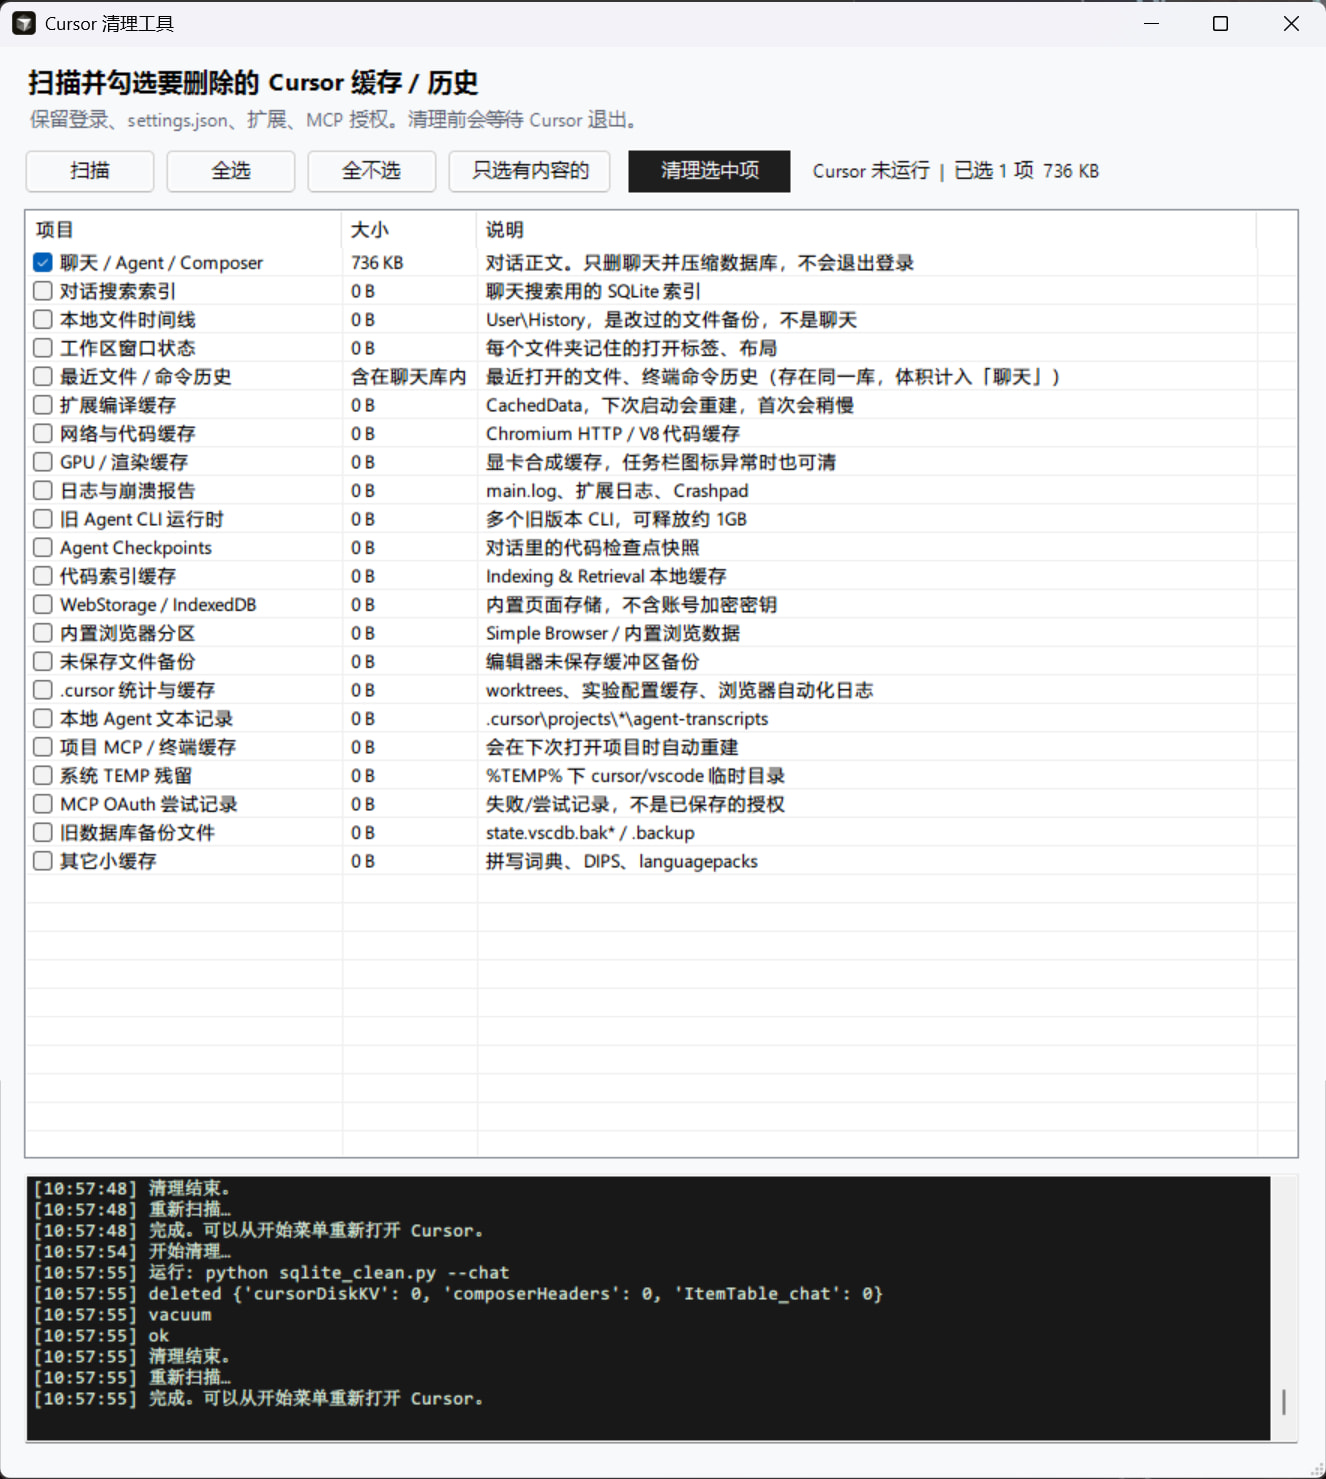Click the 只选有内容的 button
This screenshot has width=1326, height=1479.
(x=530, y=171)
